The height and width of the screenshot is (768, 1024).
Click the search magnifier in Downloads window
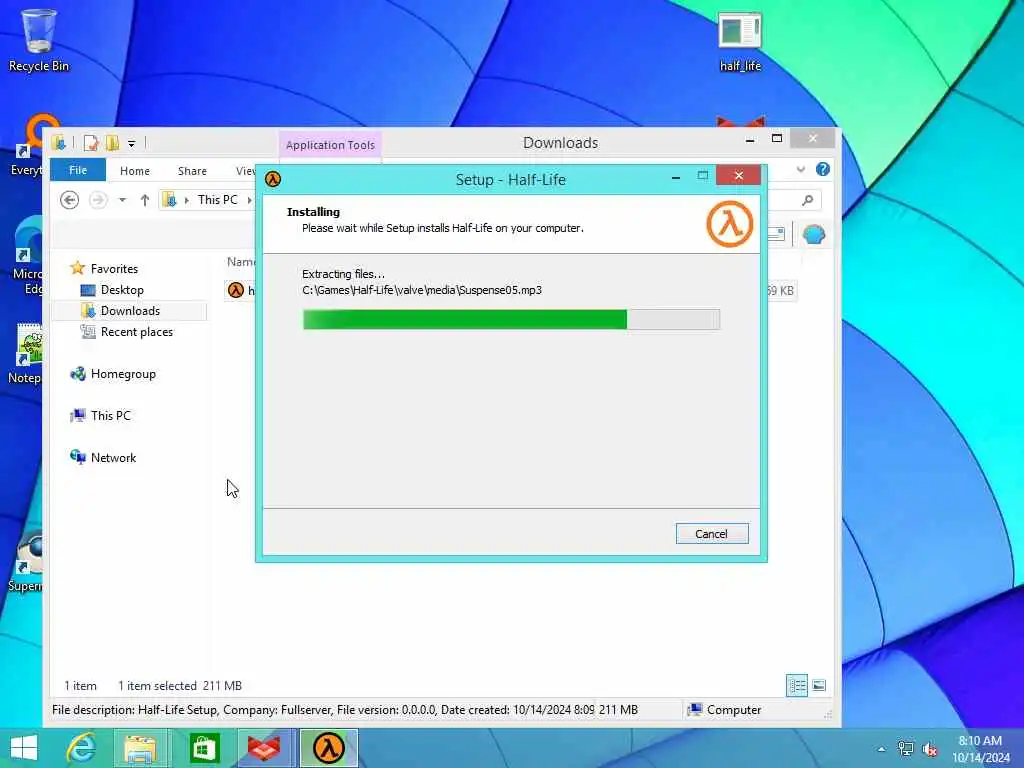coord(808,200)
